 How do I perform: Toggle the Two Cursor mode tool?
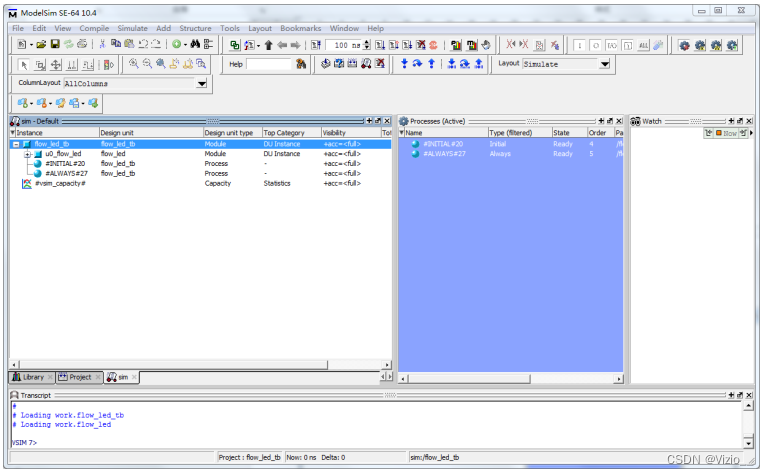[72, 65]
